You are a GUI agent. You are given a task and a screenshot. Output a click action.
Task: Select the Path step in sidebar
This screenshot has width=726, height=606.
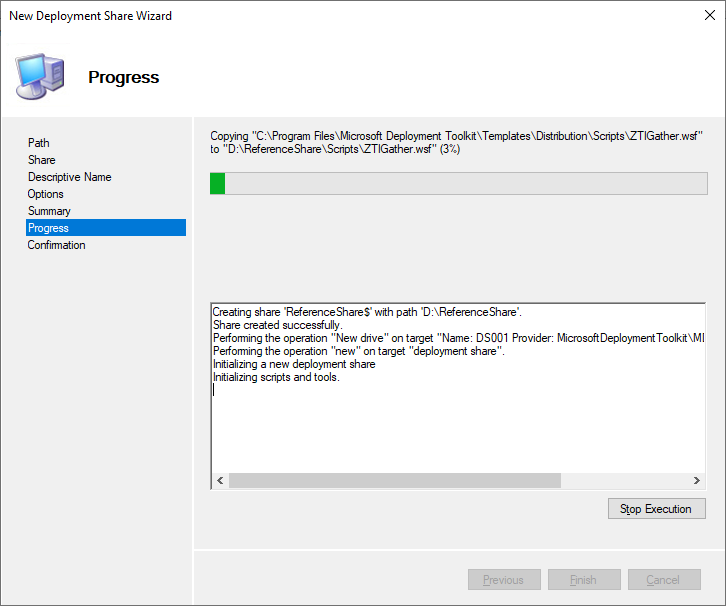pos(38,143)
